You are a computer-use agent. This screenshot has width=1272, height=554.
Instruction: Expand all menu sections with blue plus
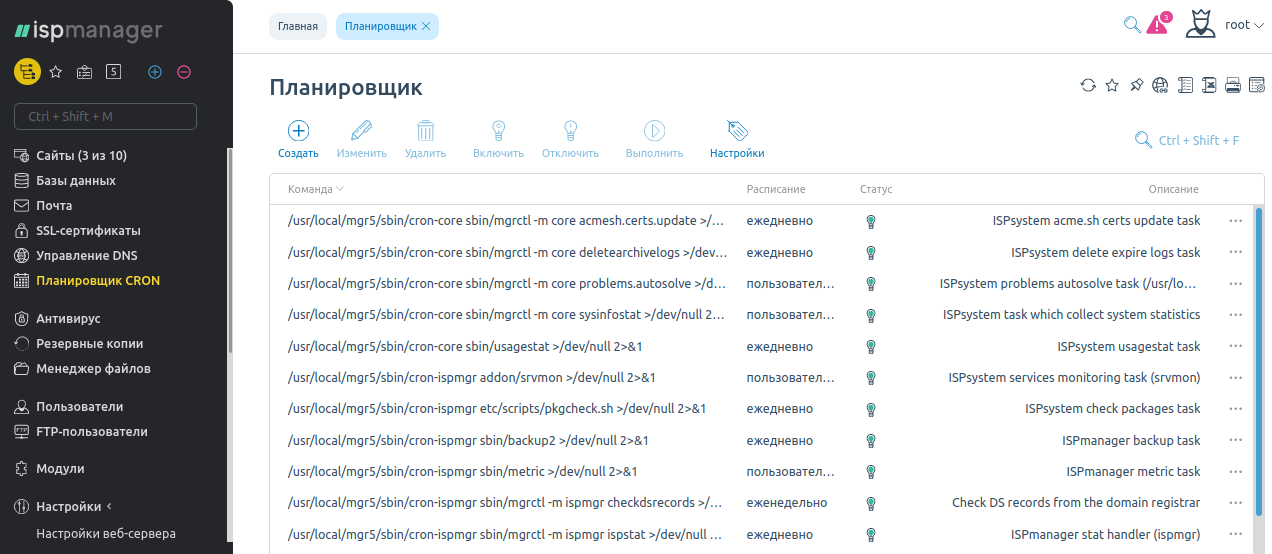155,72
